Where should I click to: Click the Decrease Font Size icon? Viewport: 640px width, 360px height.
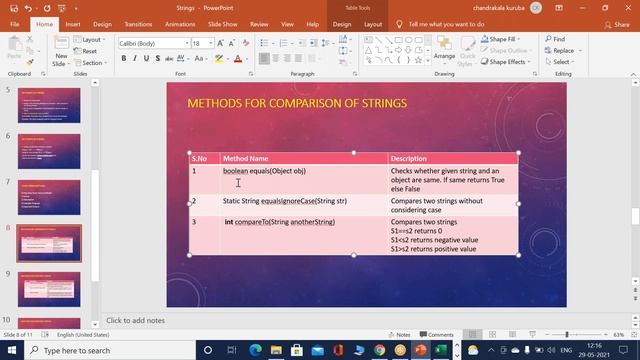pos(232,43)
